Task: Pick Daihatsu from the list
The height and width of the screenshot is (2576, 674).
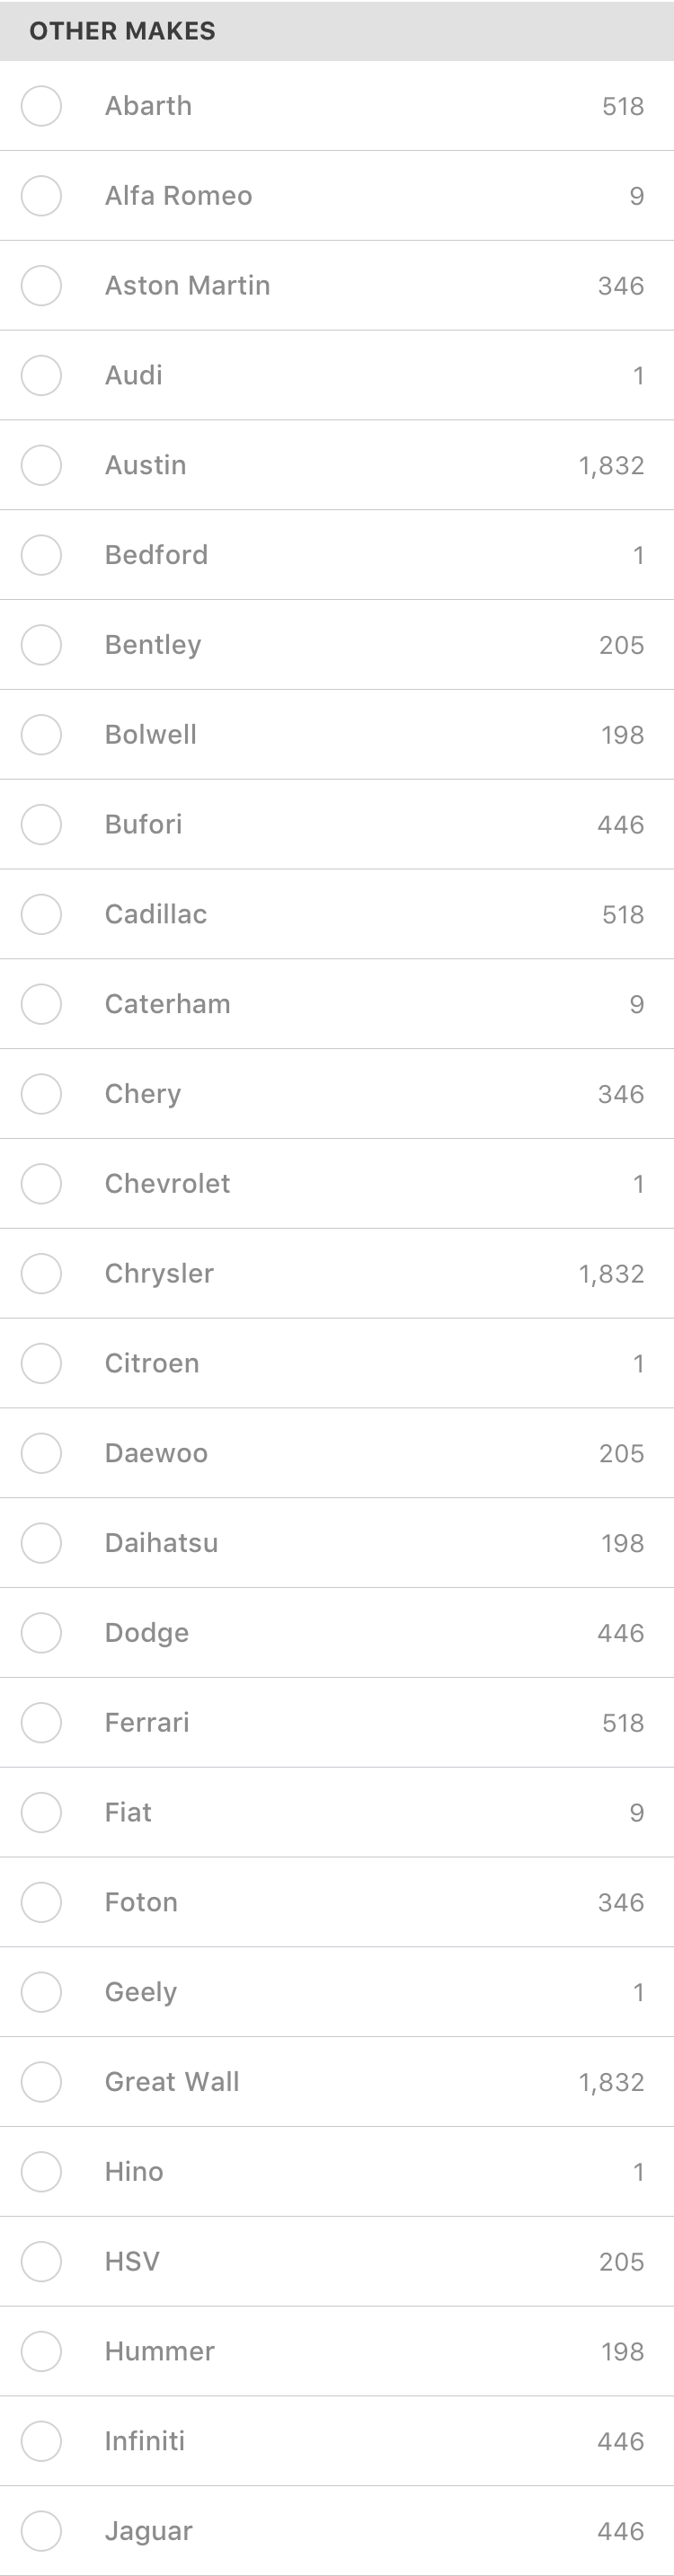Action: [x=337, y=1543]
